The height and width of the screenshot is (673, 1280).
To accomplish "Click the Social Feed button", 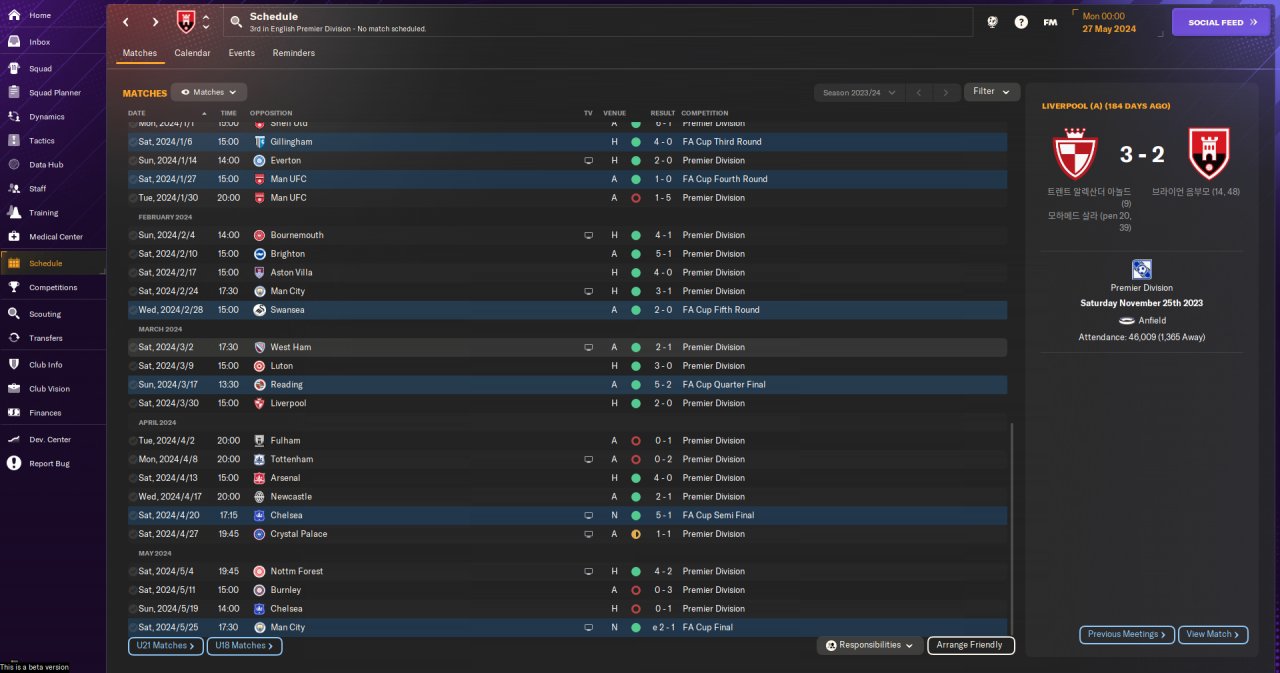I will point(1220,22).
